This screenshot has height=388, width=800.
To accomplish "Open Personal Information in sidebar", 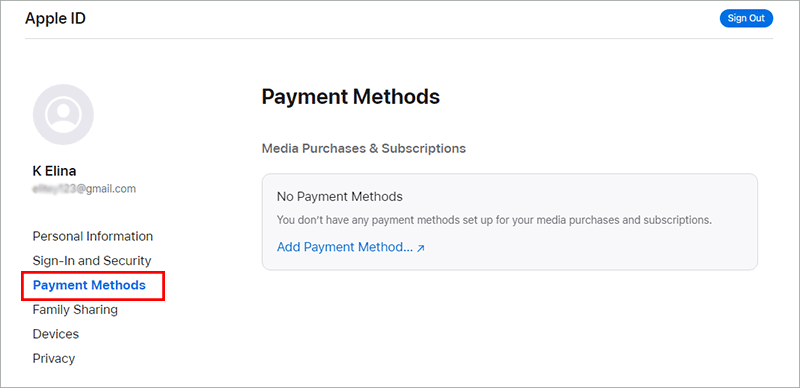I will click(x=92, y=236).
